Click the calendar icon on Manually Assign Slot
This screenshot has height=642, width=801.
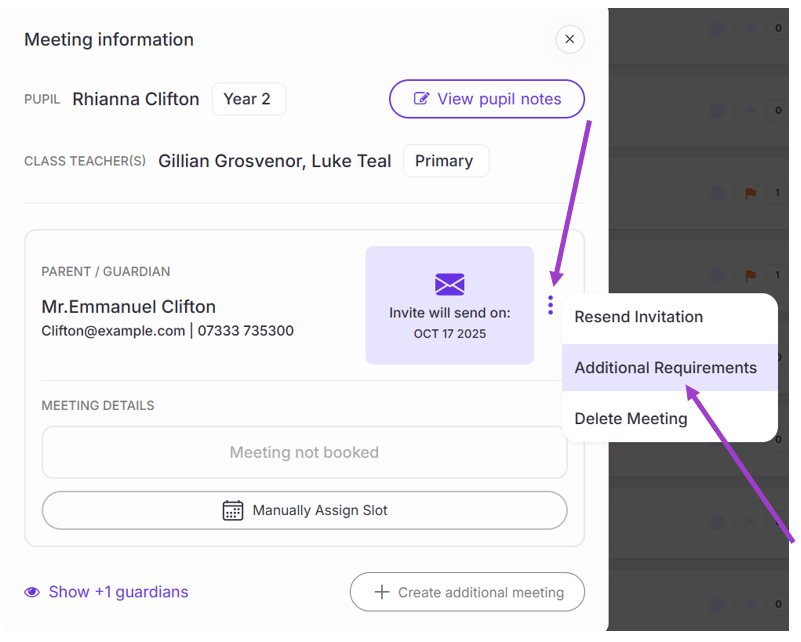click(x=233, y=510)
